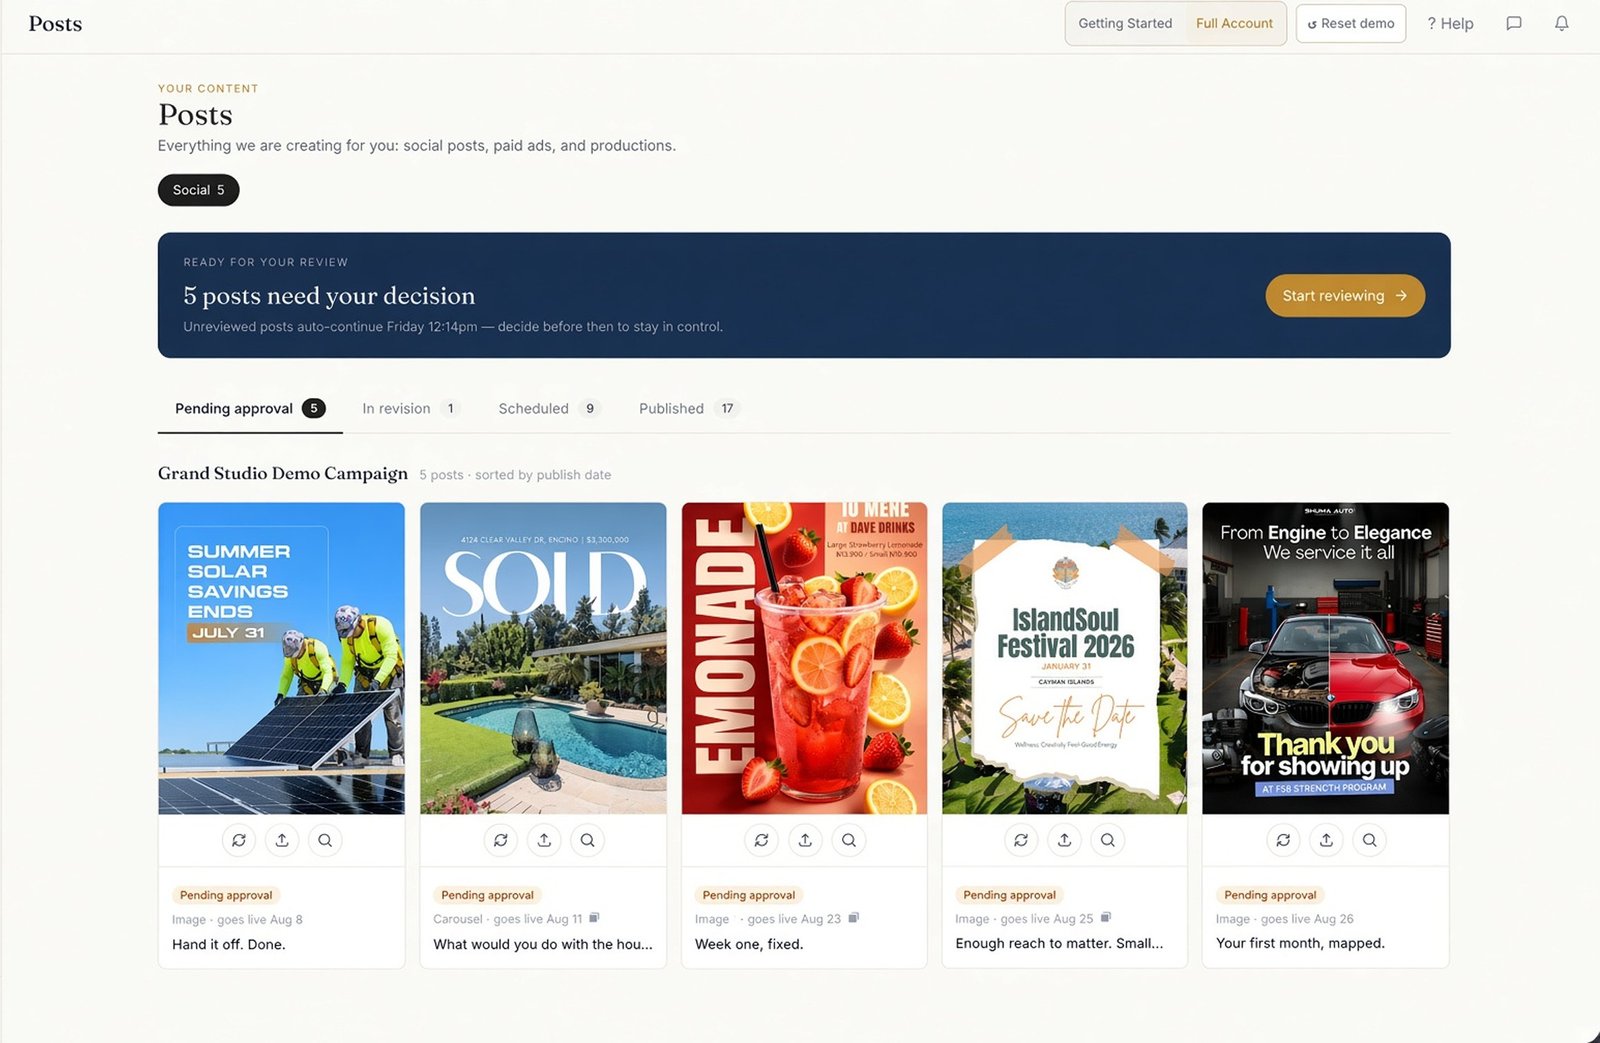
Task: Click 'goes live Aug 26' text
Action: 1307,919
